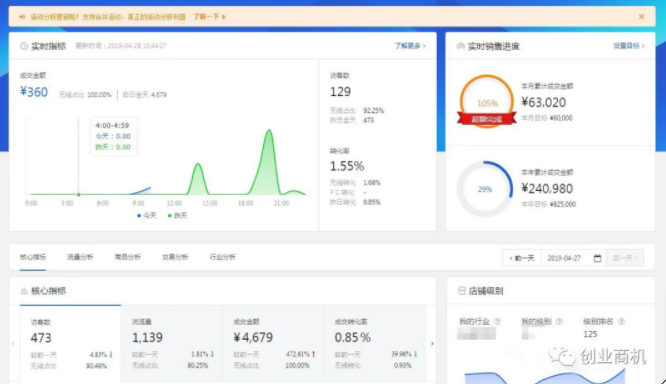Viewport: 666px width, 384px height.
Task: Click the 4:00-4:59 chart tooltip
Action: tap(113, 136)
